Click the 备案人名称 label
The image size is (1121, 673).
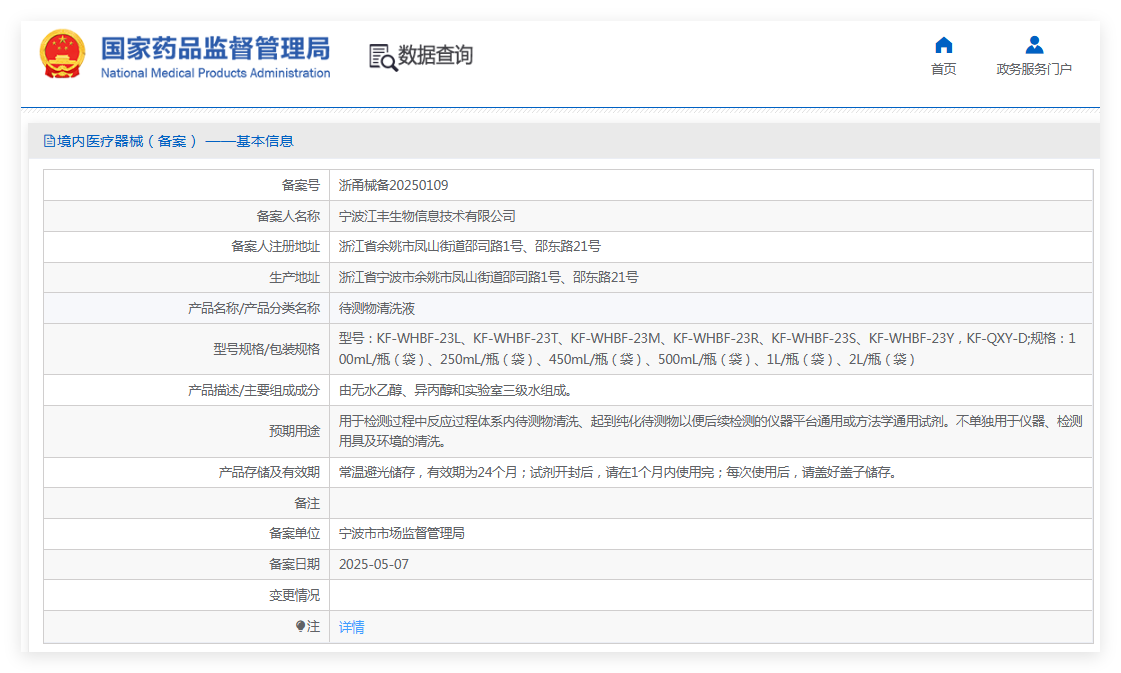click(288, 216)
